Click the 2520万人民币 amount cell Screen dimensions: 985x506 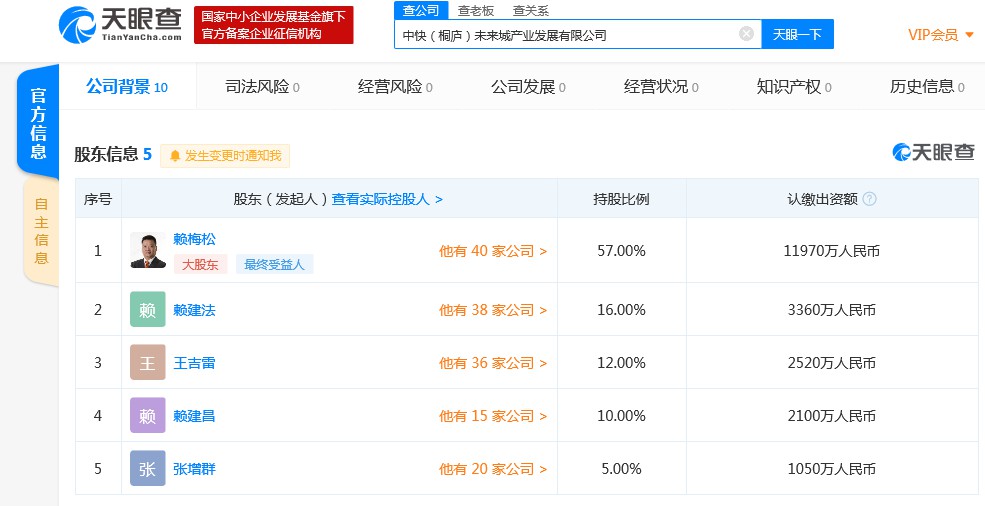832,363
